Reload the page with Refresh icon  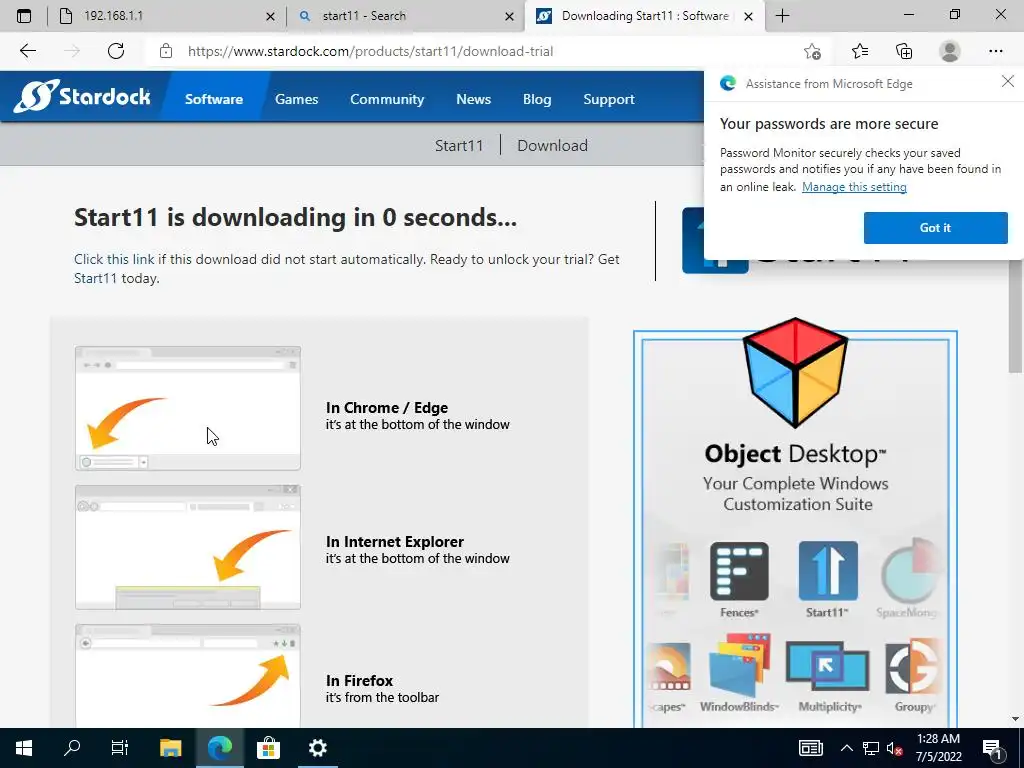click(116, 51)
